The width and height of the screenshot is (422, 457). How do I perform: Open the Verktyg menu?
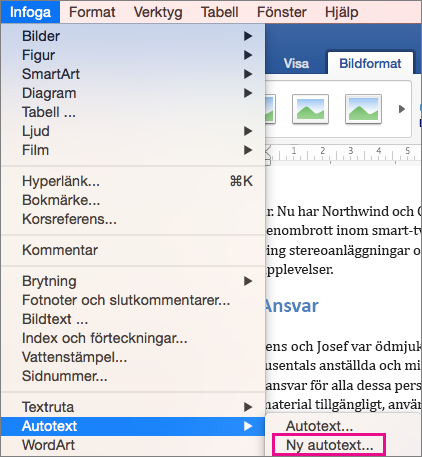pyautogui.click(x=158, y=12)
